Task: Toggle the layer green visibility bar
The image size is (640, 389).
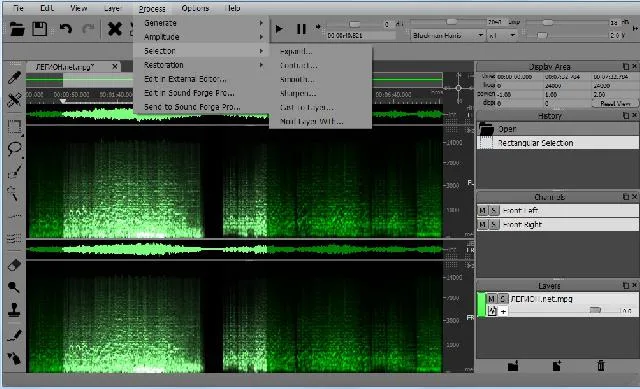Action: click(x=481, y=305)
